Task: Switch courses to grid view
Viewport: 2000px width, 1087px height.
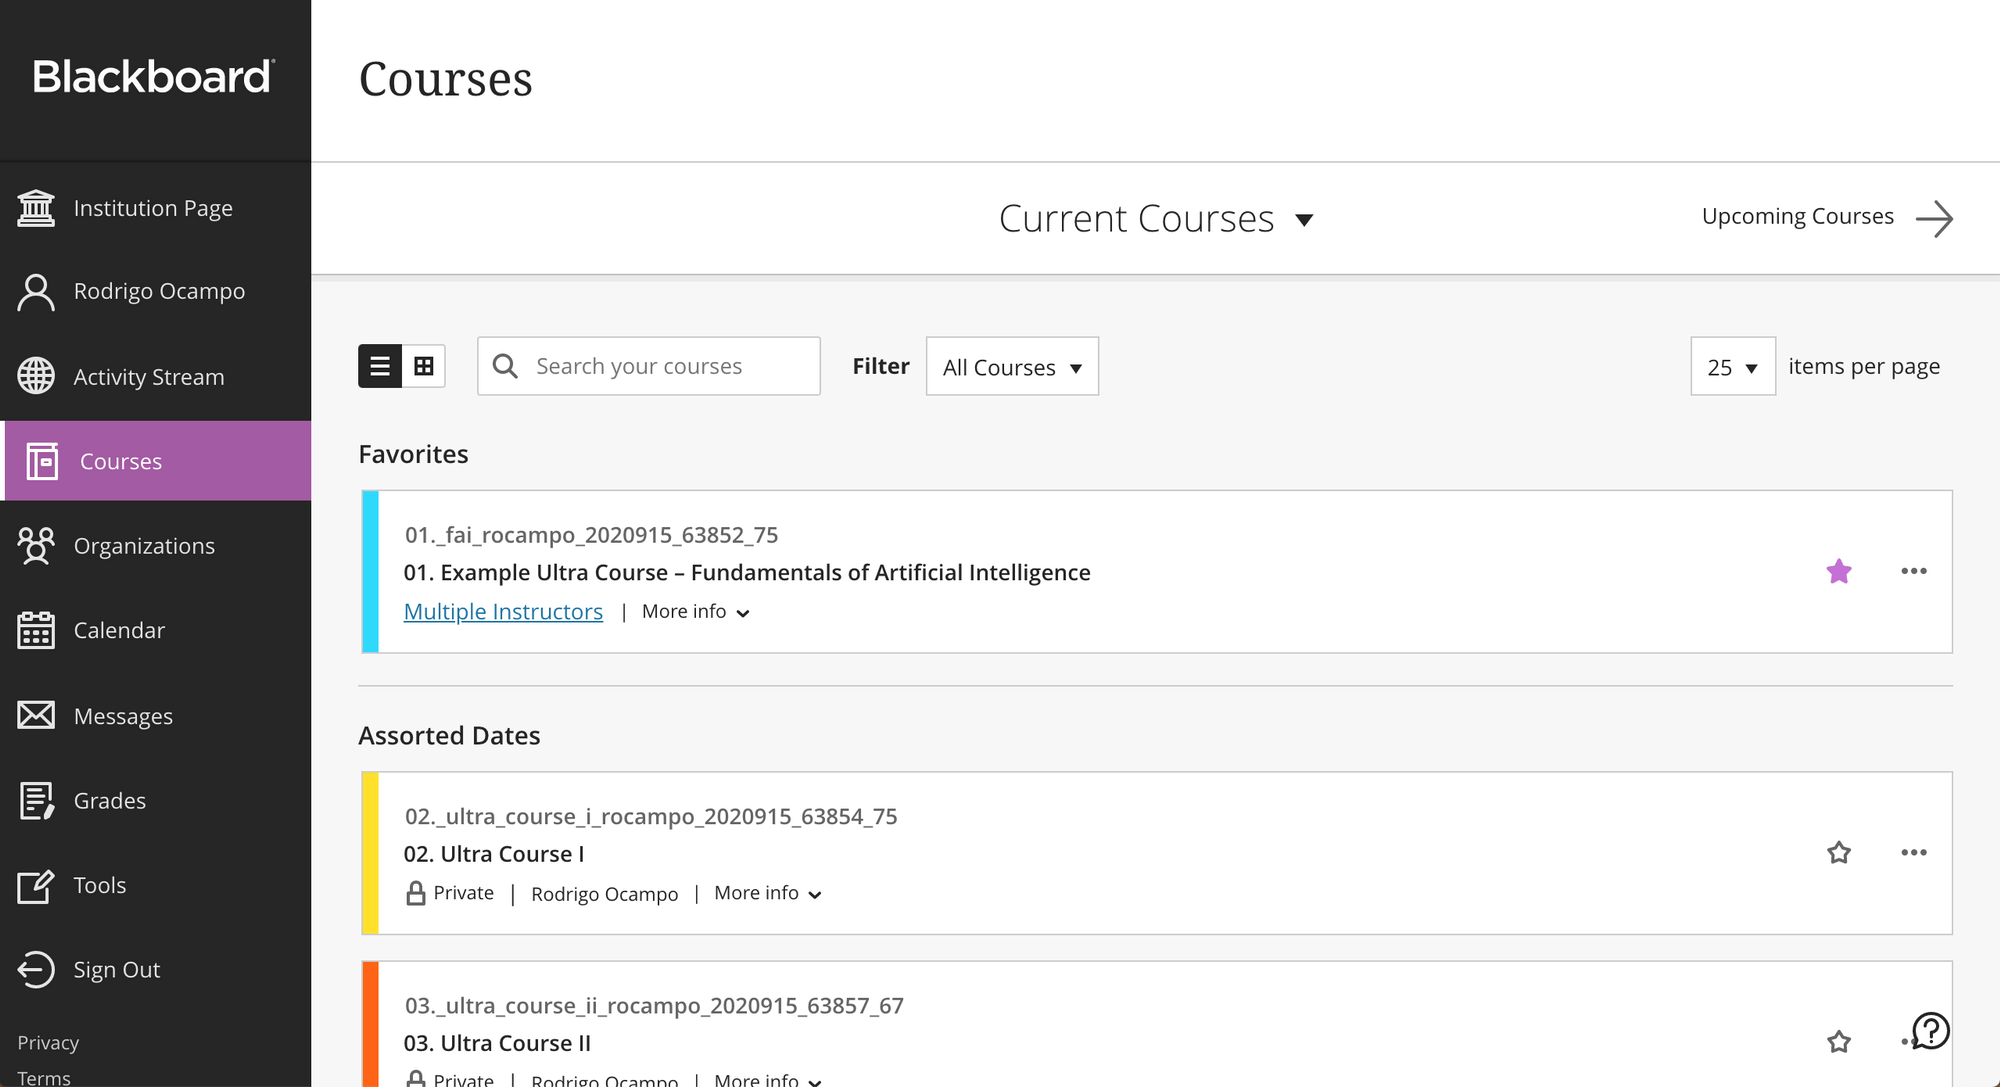Action: click(424, 366)
